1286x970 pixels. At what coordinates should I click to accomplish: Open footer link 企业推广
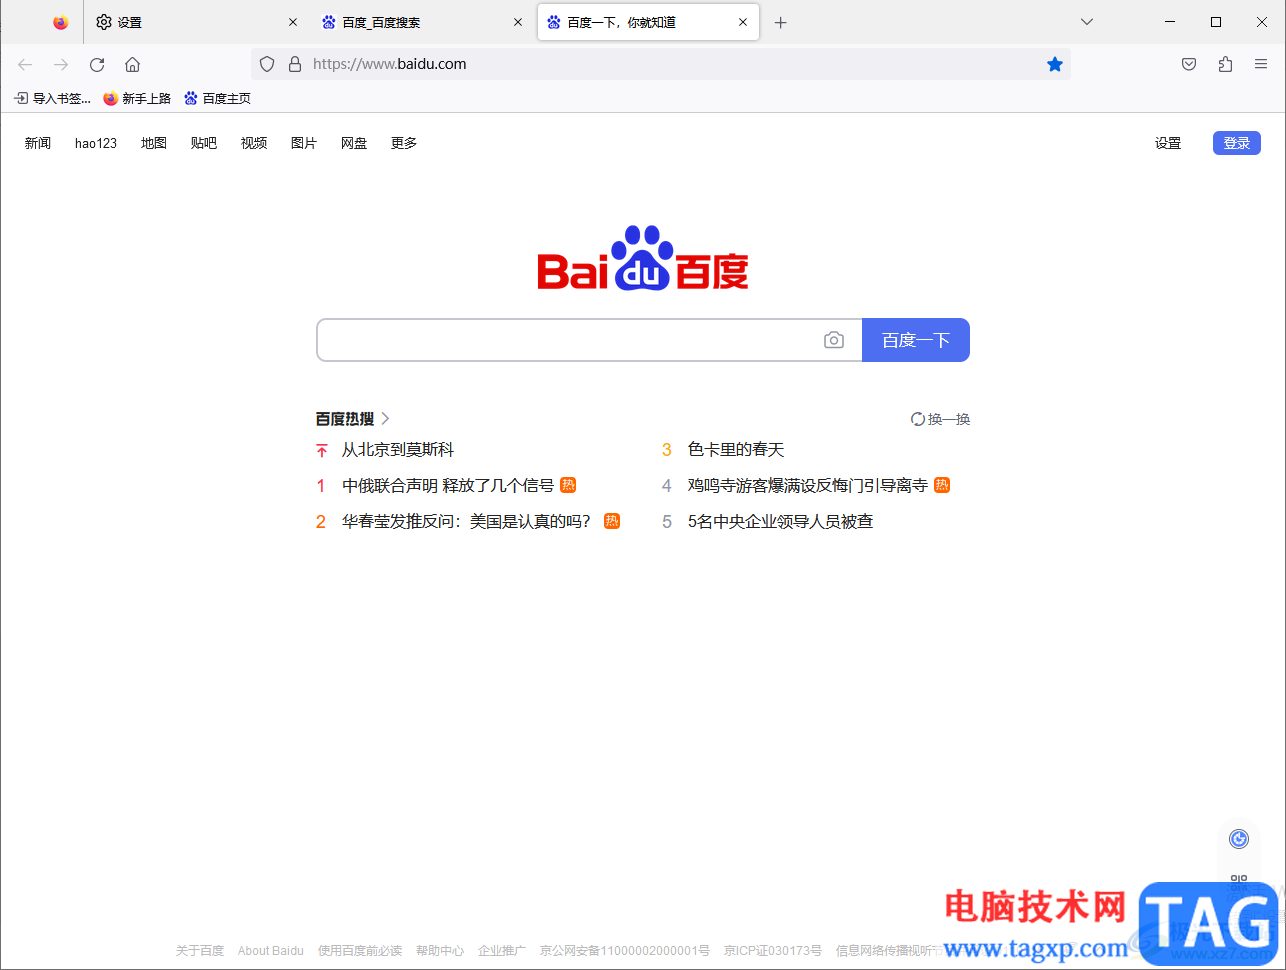tap(502, 951)
